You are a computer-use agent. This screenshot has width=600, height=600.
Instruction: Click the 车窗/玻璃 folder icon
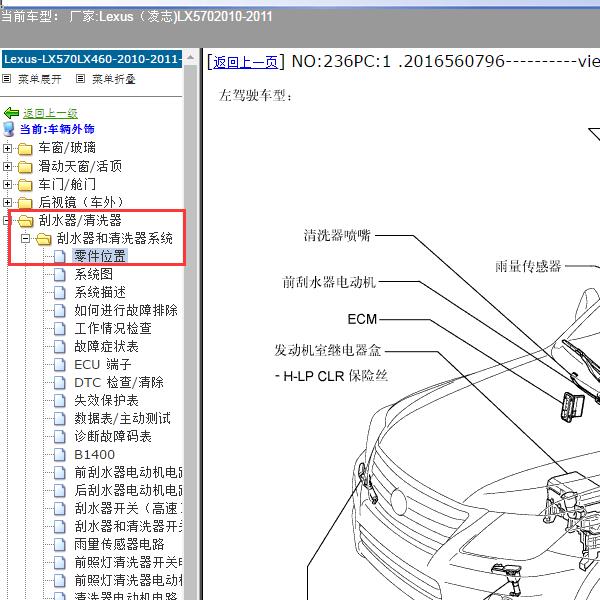tap(25, 148)
